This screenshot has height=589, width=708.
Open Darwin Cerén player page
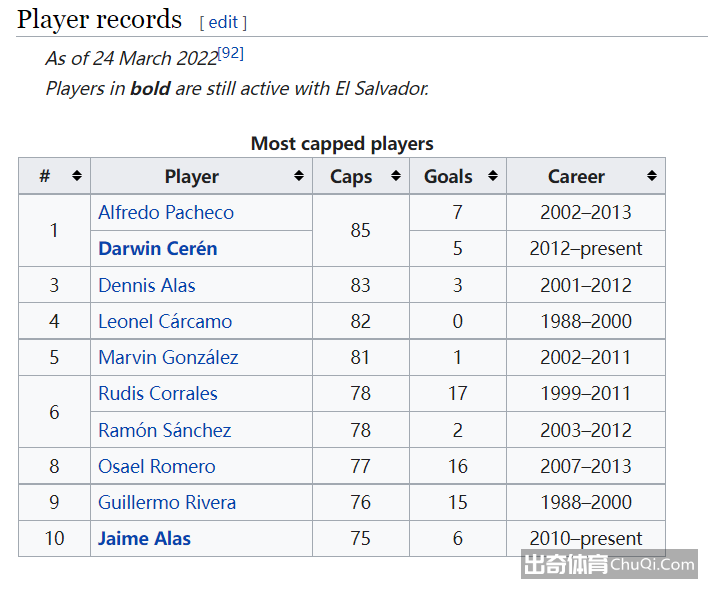pos(158,248)
